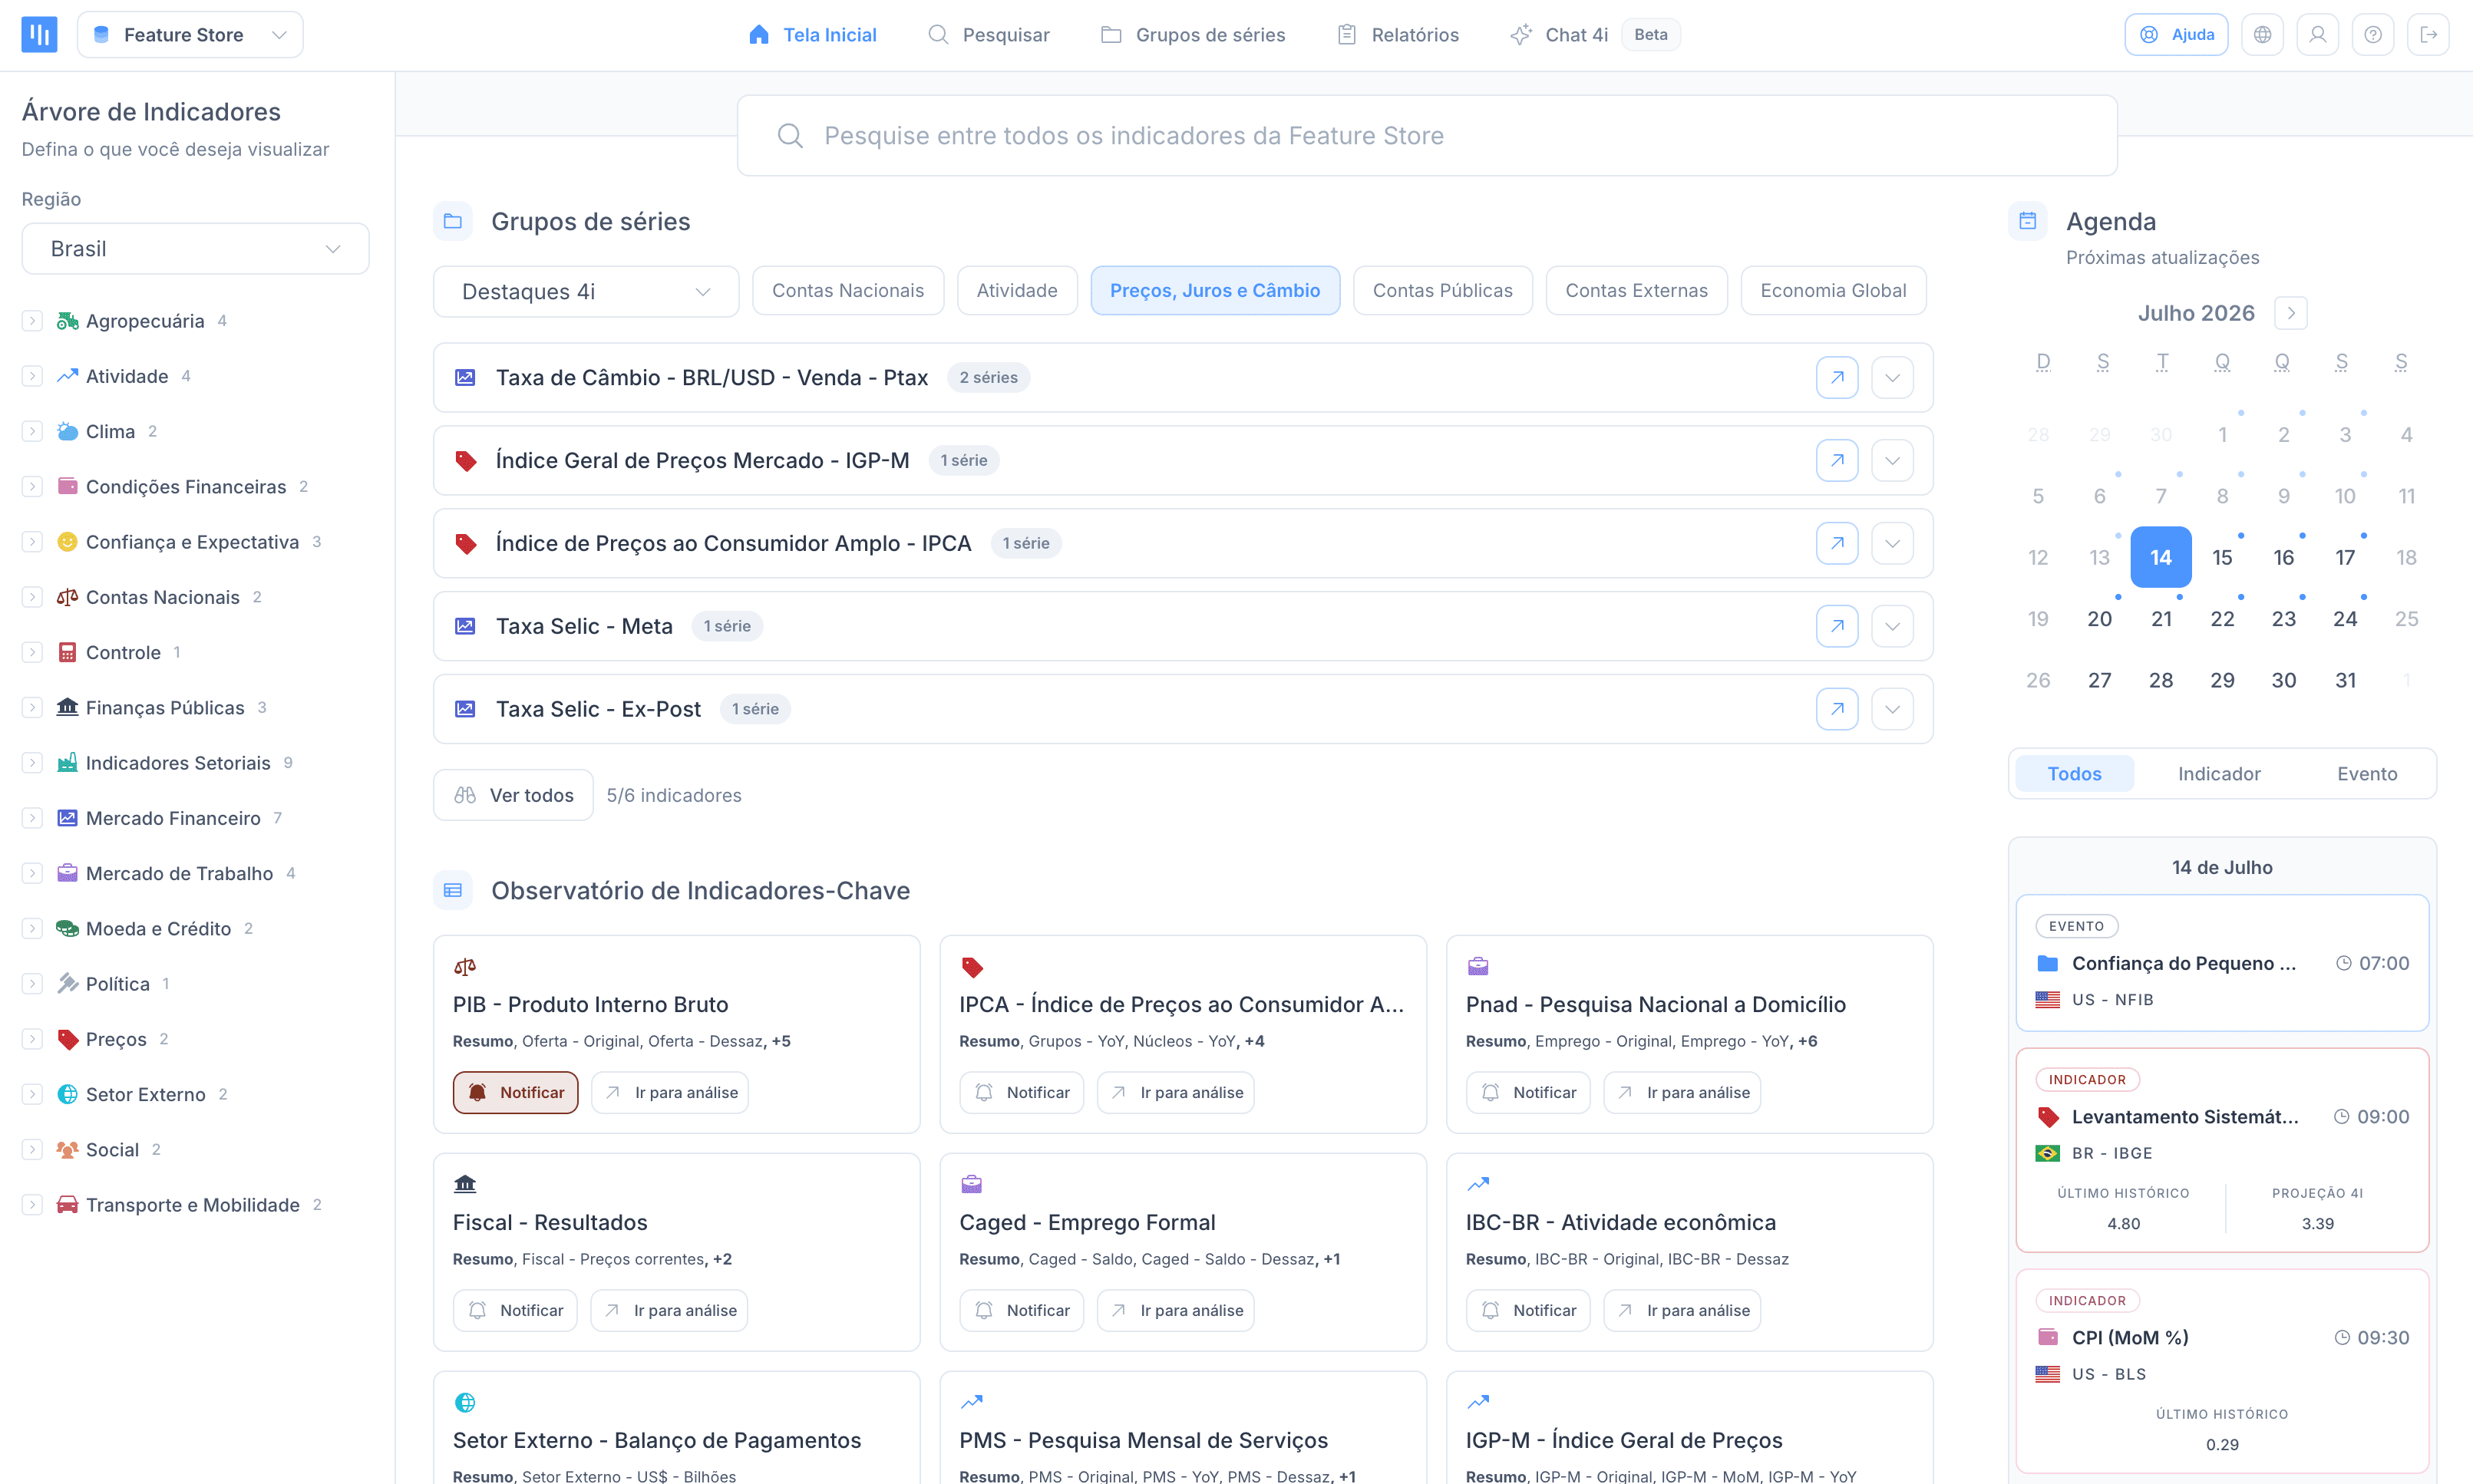Open the language globe icon
Image resolution: width=2473 pixels, height=1484 pixels.
[2262, 35]
